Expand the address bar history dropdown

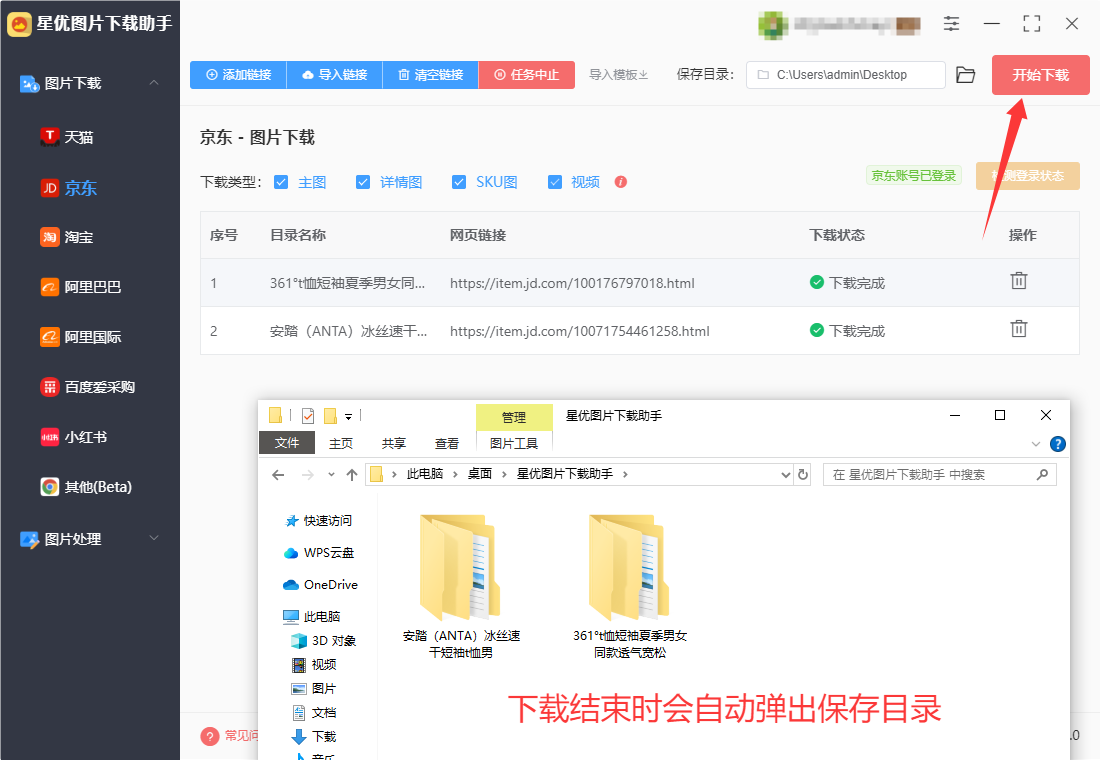click(x=786, y=475)
